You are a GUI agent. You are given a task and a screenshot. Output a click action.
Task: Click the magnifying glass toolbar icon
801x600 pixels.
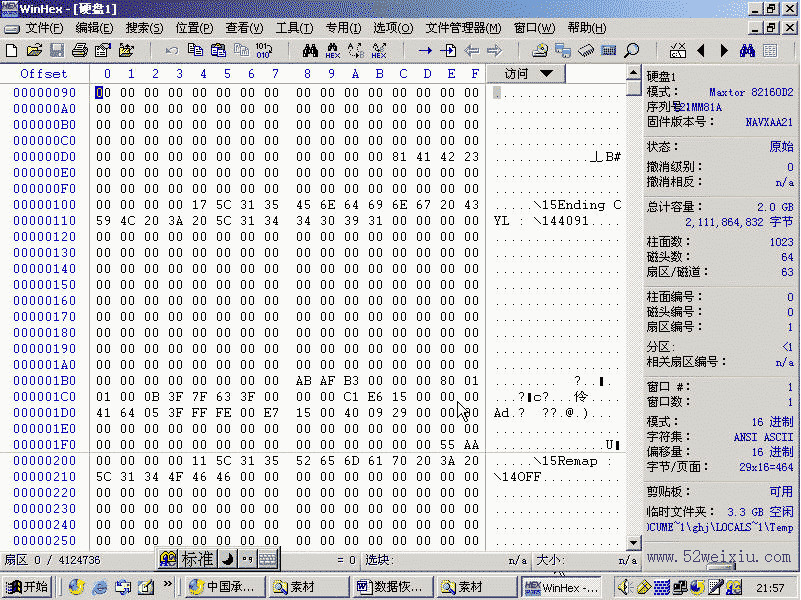(x=632, y=50)
